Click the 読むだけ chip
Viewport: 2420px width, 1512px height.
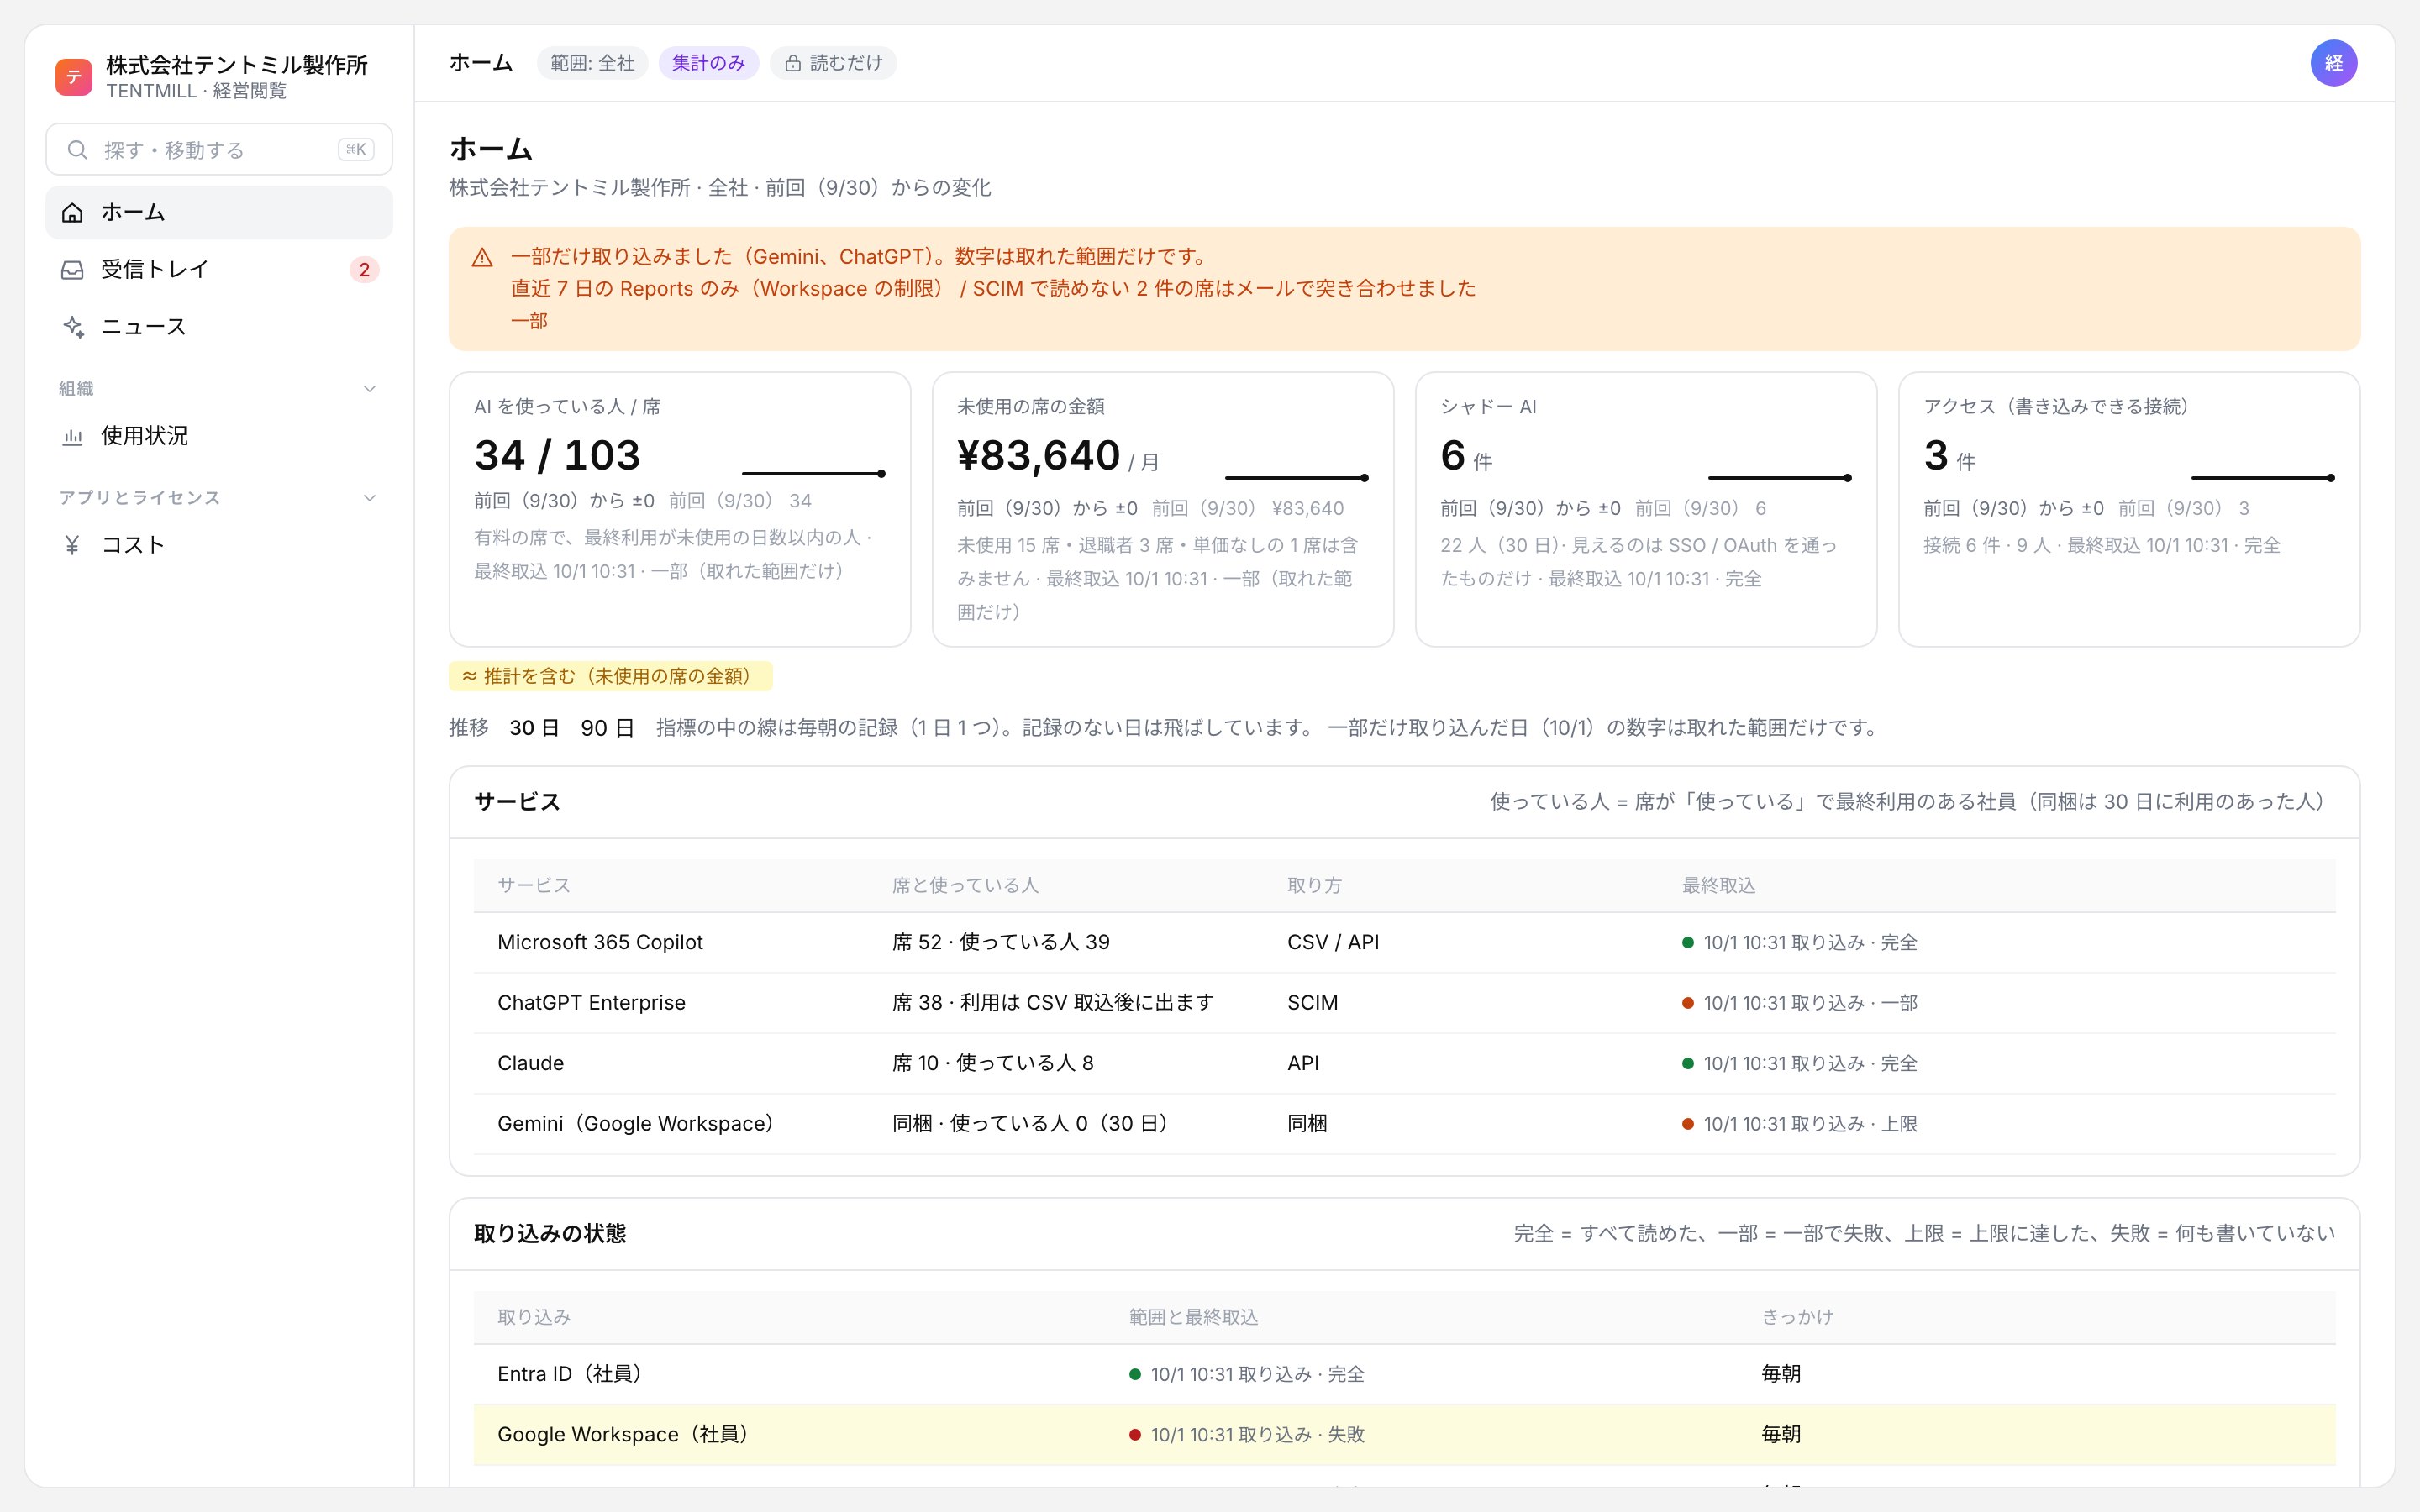pos(833,63)
